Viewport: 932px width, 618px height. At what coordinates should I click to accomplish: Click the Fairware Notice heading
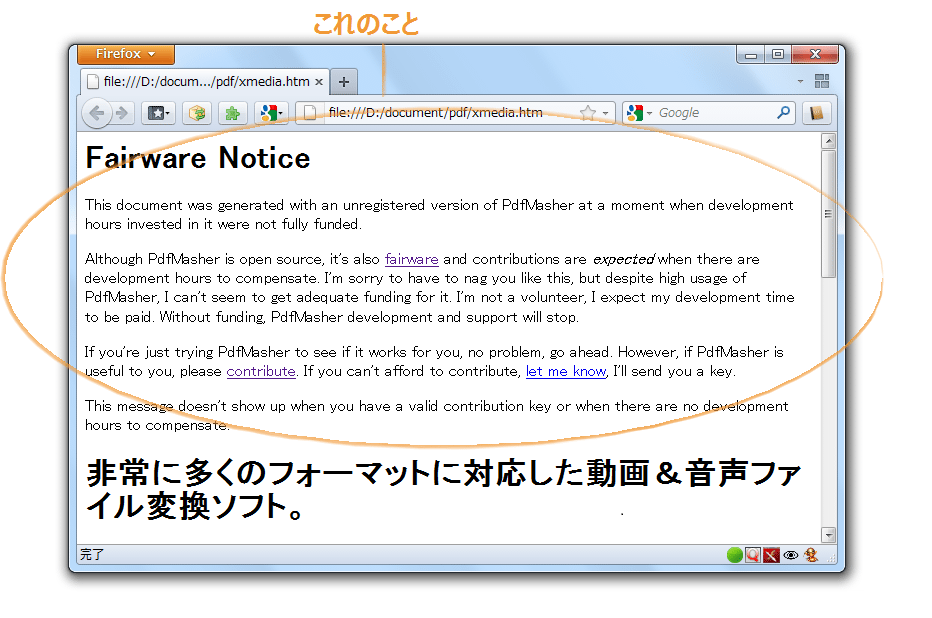click(x=198, y=158)
